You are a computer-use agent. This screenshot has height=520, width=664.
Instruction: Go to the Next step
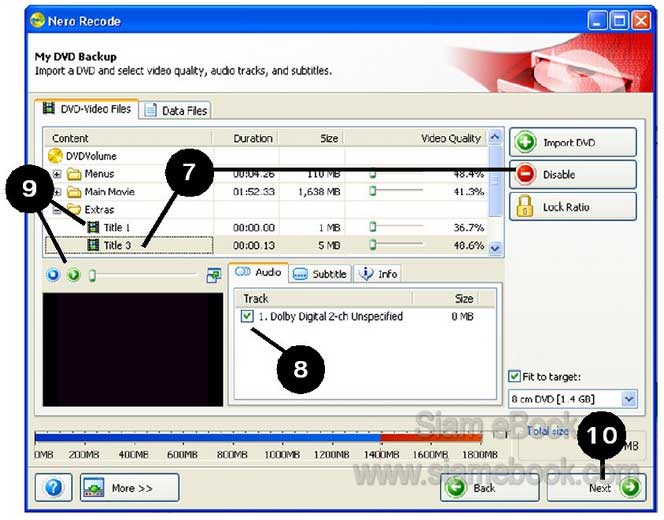pyautogui.click(x=596, y=488)
